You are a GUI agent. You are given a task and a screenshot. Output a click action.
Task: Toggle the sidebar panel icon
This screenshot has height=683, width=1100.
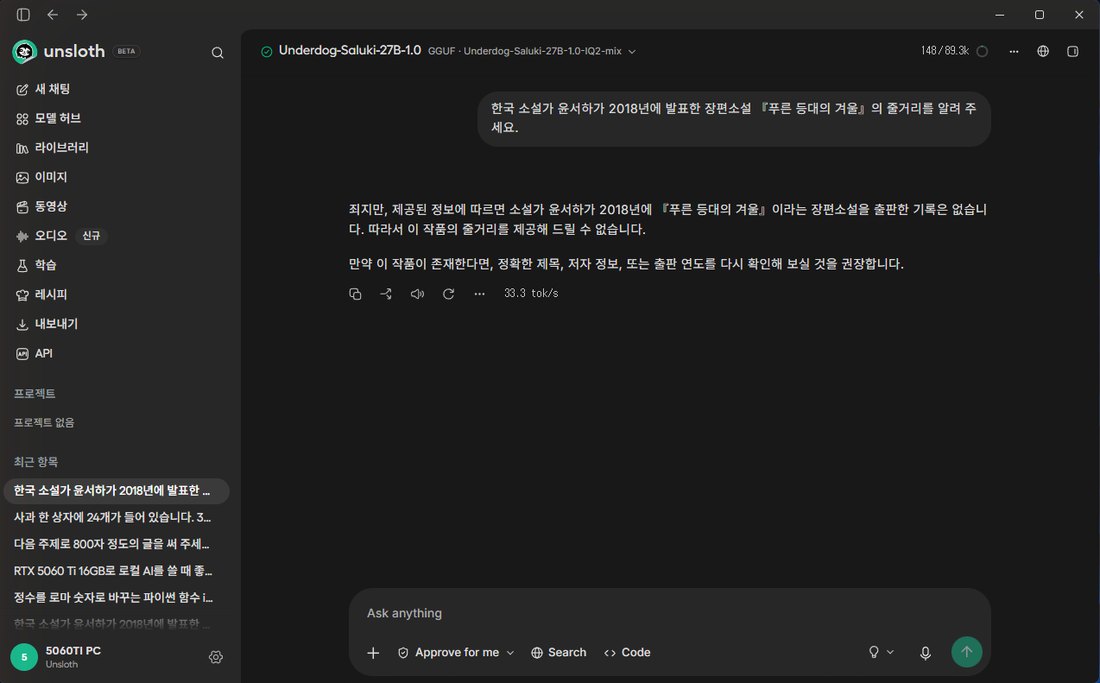(23, 15)
